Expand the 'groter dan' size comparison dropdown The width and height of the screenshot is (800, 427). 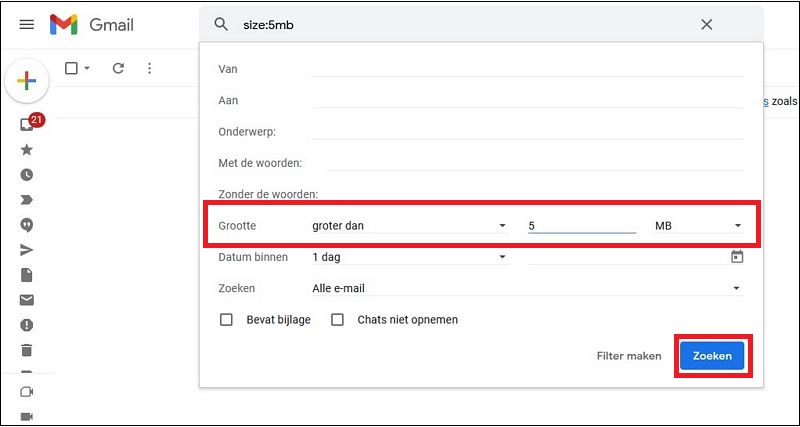click(x=410, y=225)
